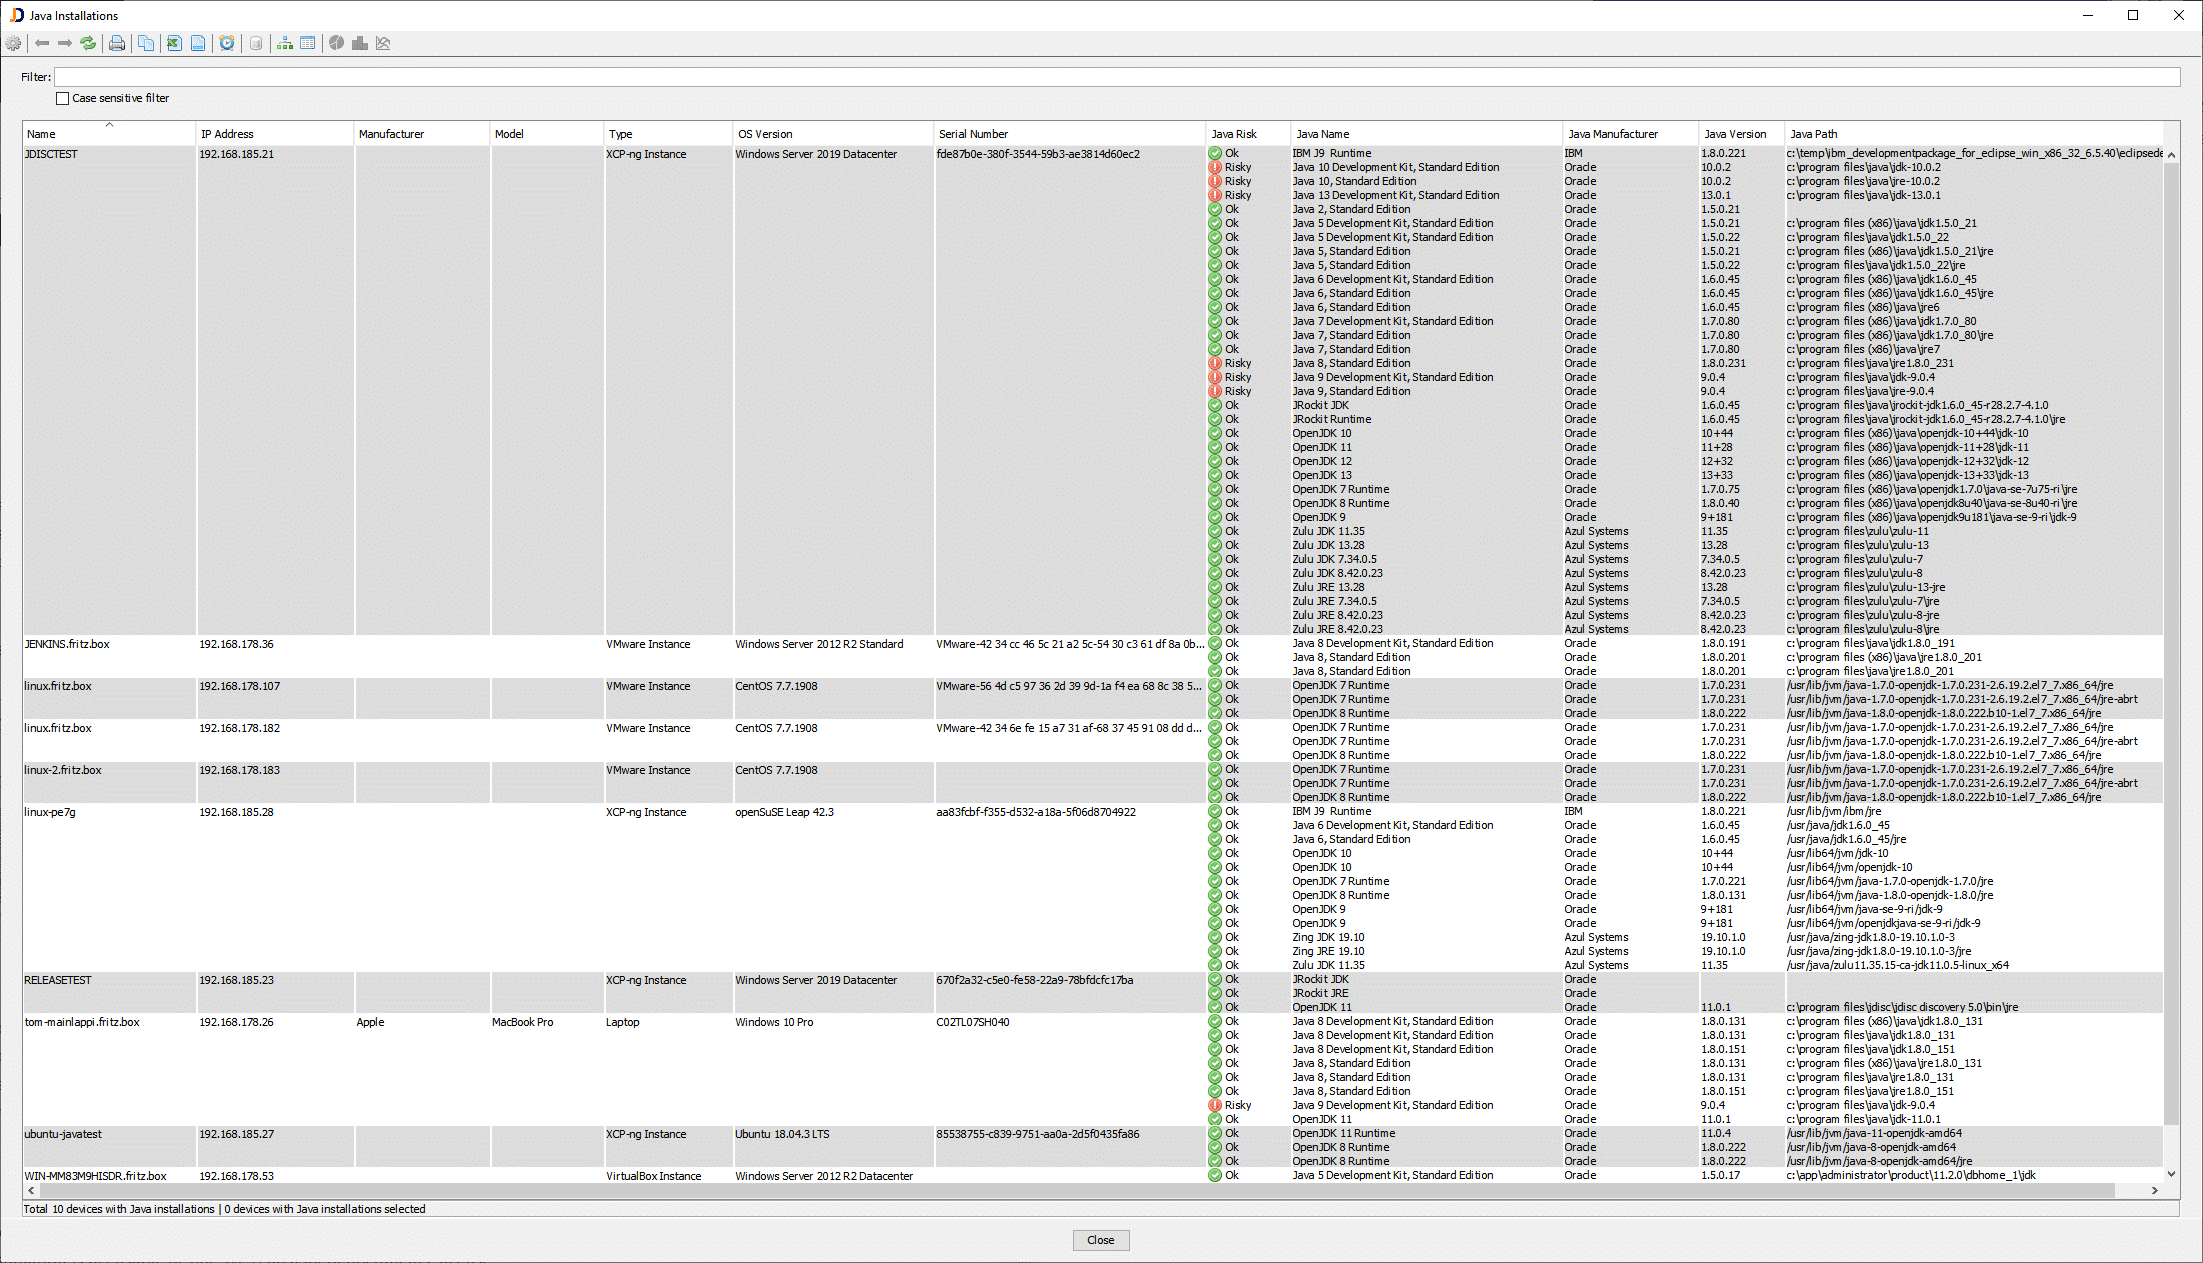
Task: Open the topology view icon
Action: pyautogui.click(x=284, y=43)
